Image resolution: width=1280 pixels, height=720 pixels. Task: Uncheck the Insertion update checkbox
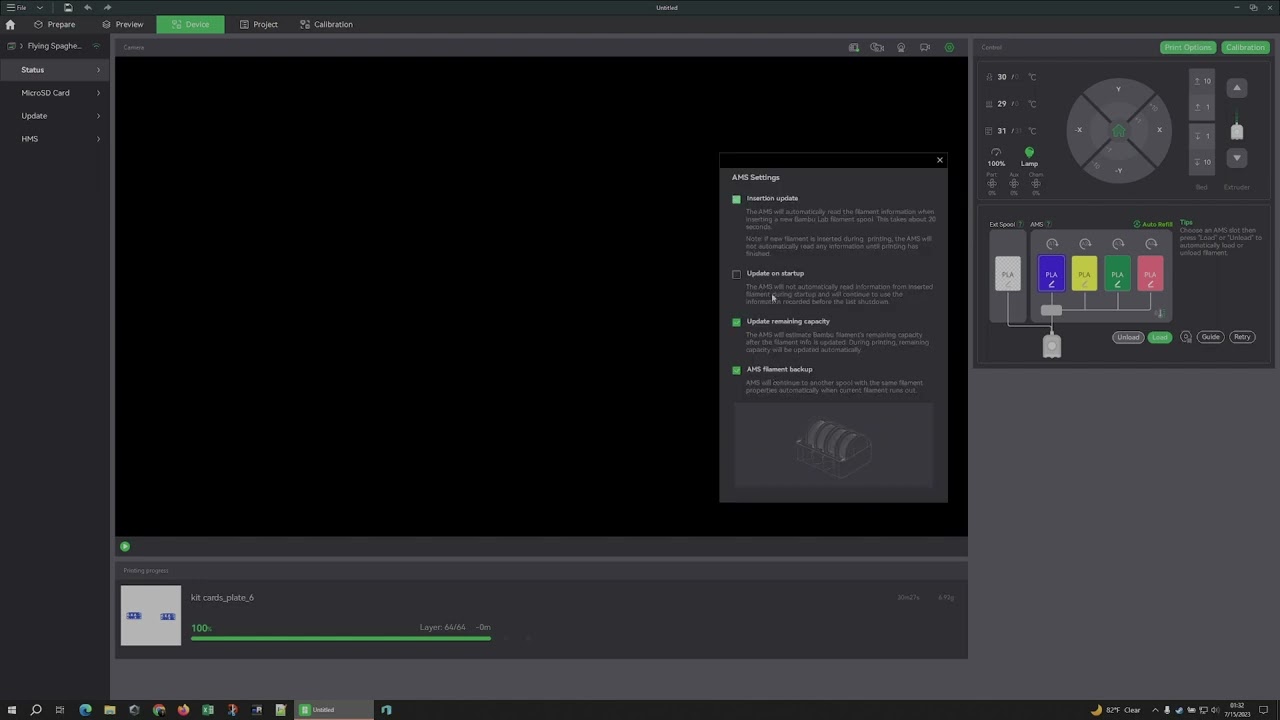(737, 199)
